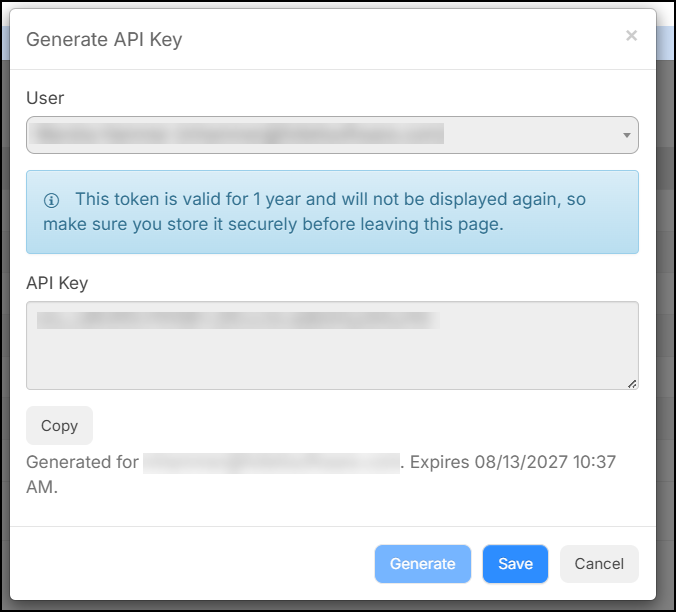The width and height of the screenshot is (676, 612).
Task: Click the blurred API key value
Action: pyautogui.click(x=238, y=321)
